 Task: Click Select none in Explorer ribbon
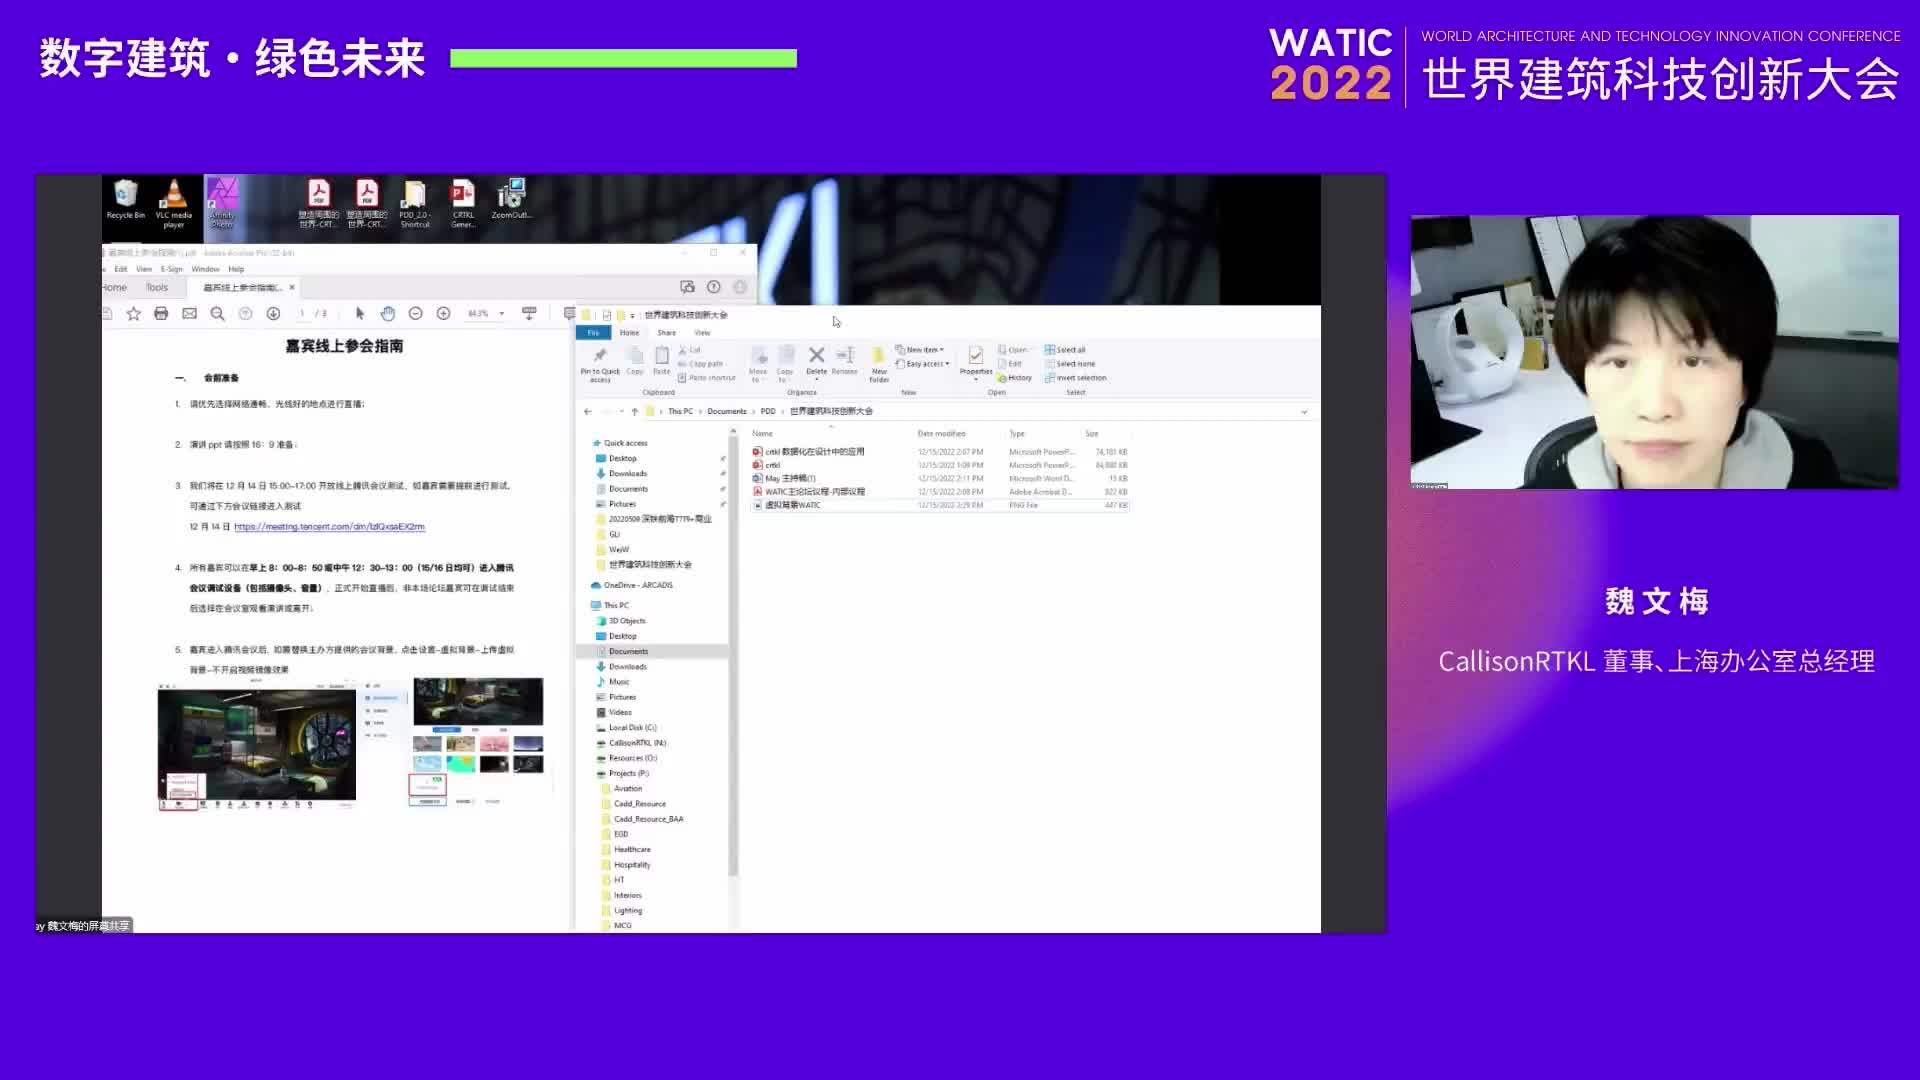(x=1074, y=364)
